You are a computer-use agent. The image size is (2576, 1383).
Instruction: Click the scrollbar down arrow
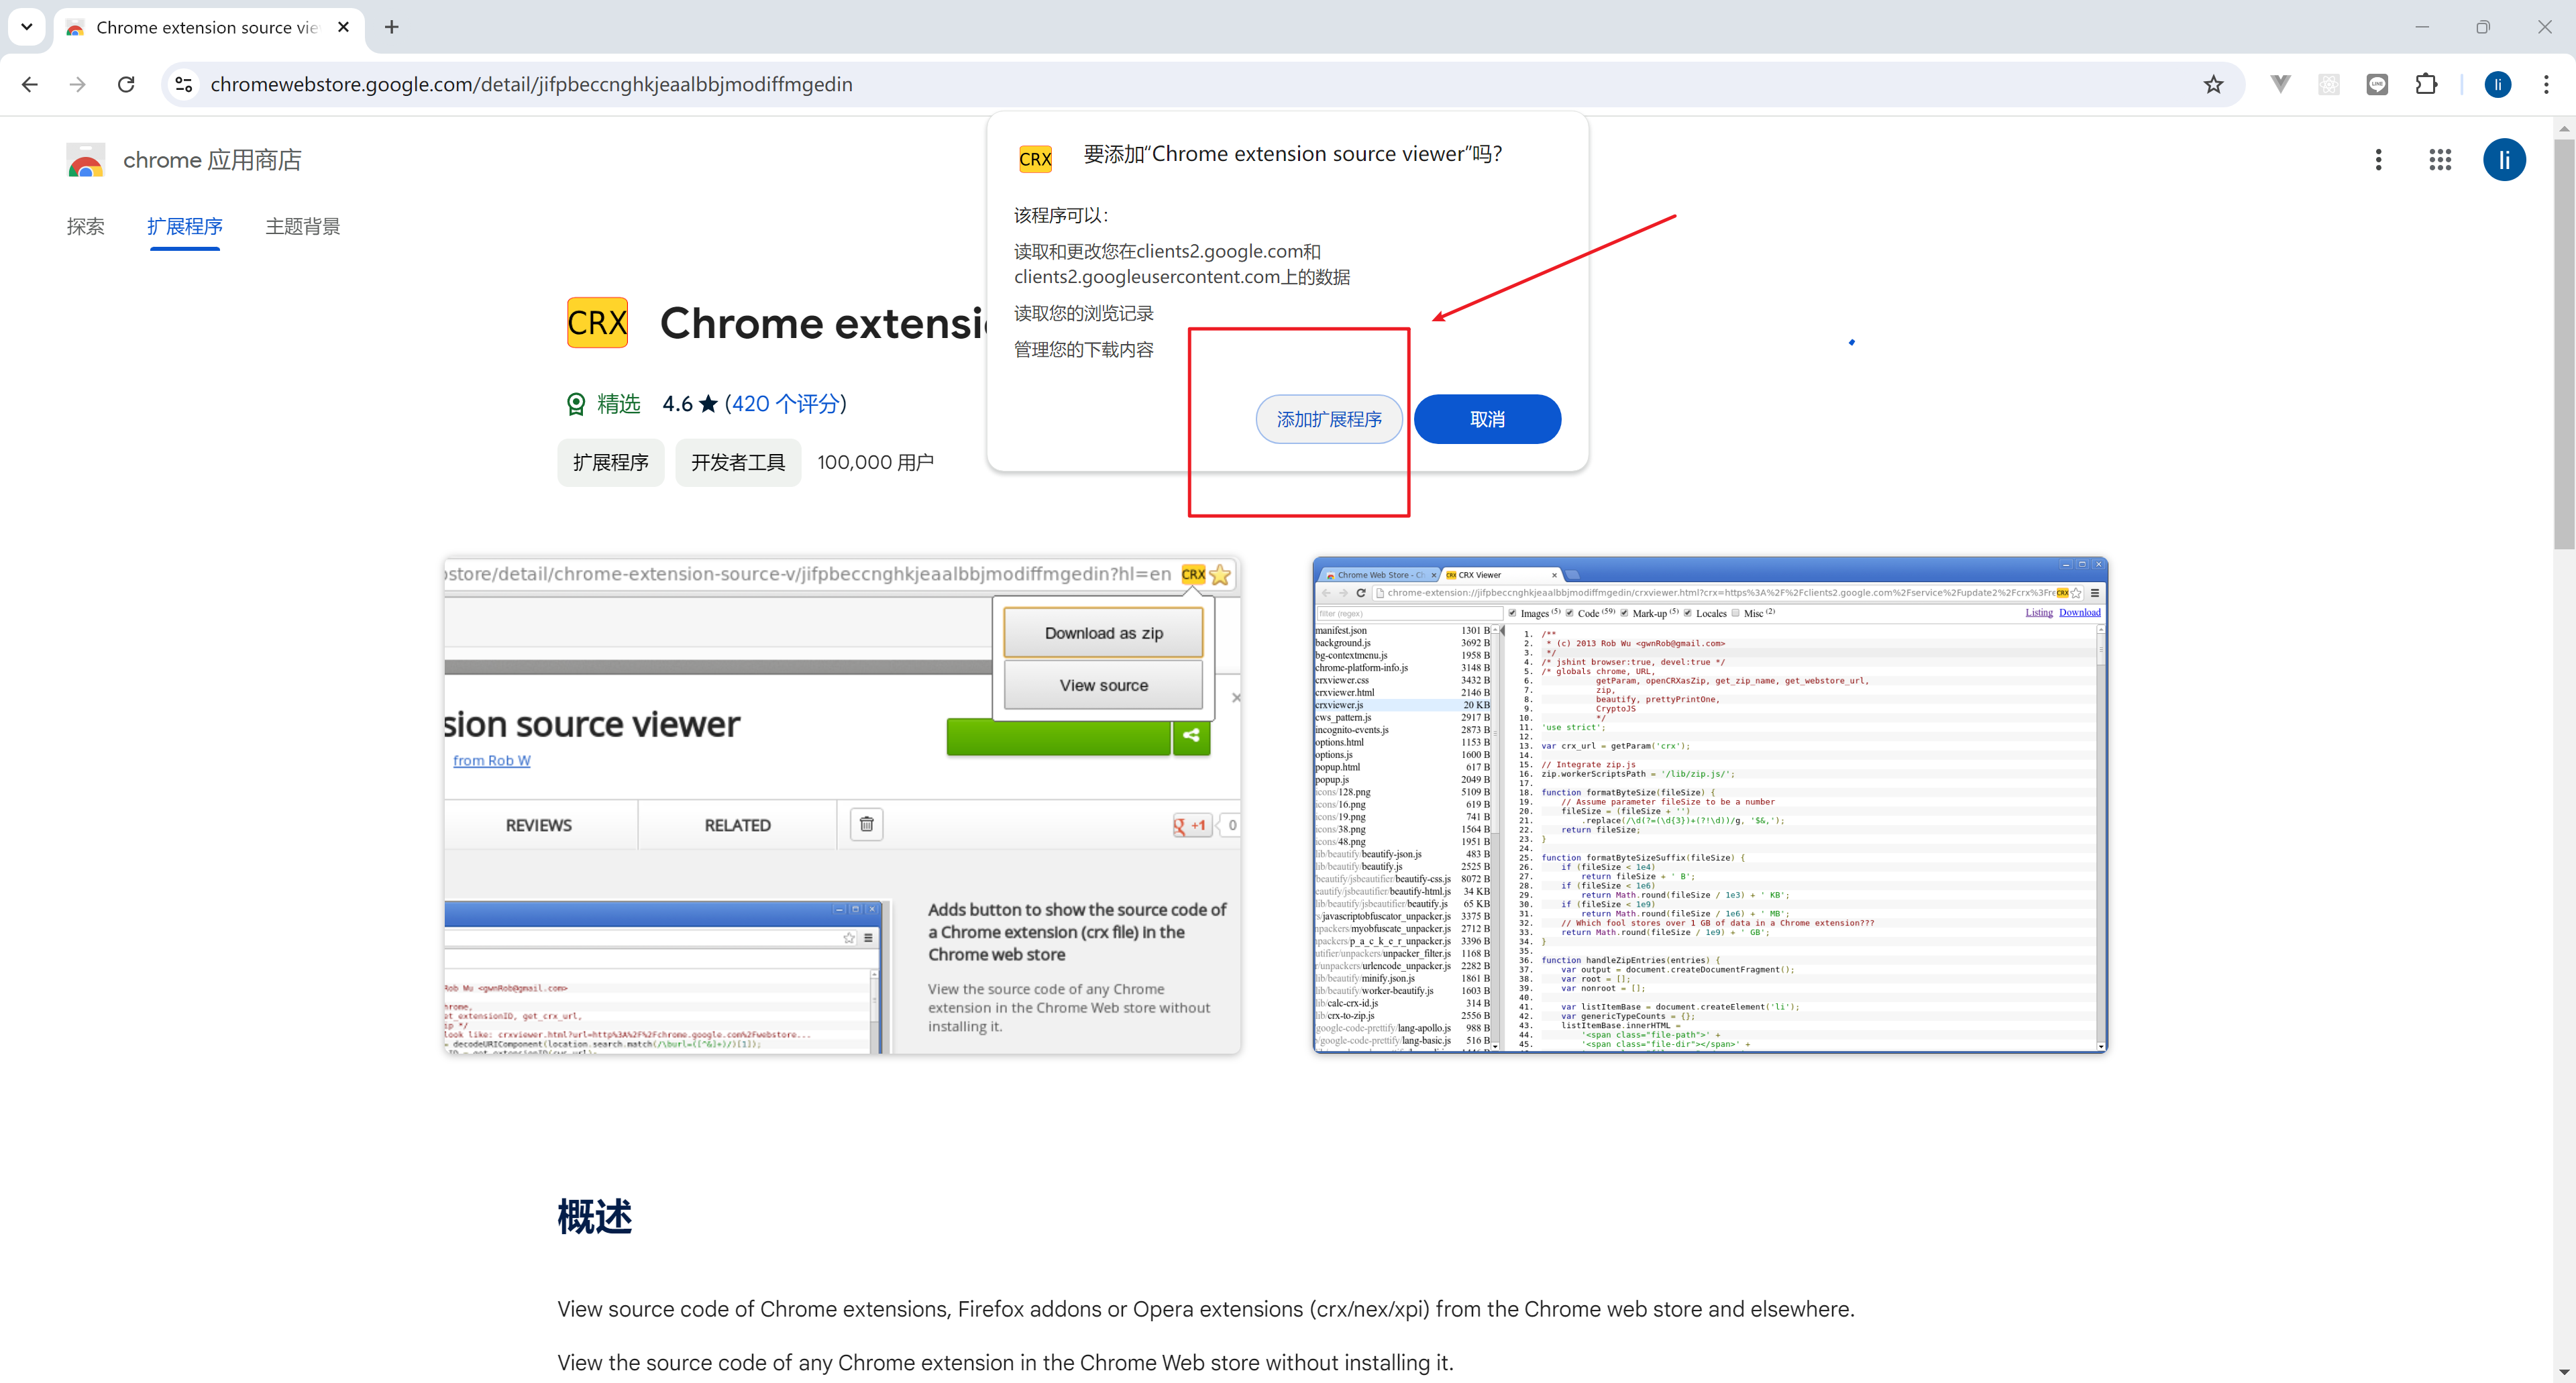(2563, 1372)
